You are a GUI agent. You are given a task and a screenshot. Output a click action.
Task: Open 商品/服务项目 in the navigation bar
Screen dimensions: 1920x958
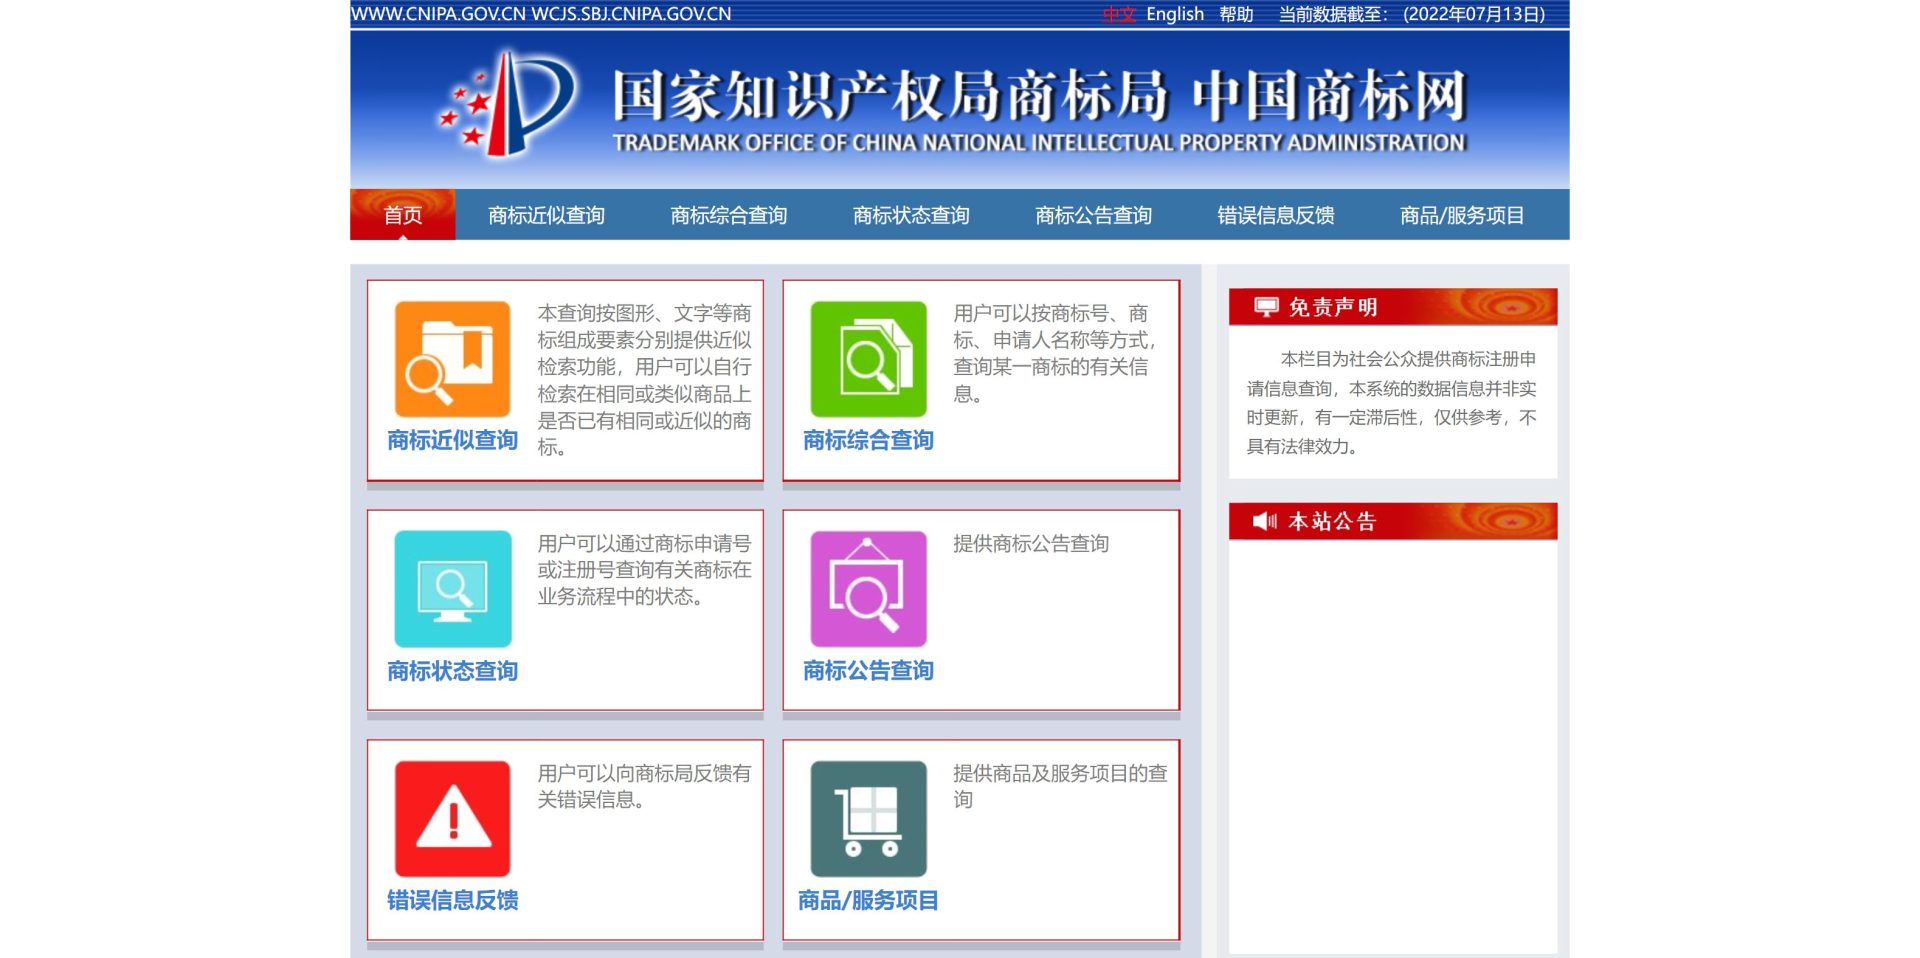(x=1462, y=215)
